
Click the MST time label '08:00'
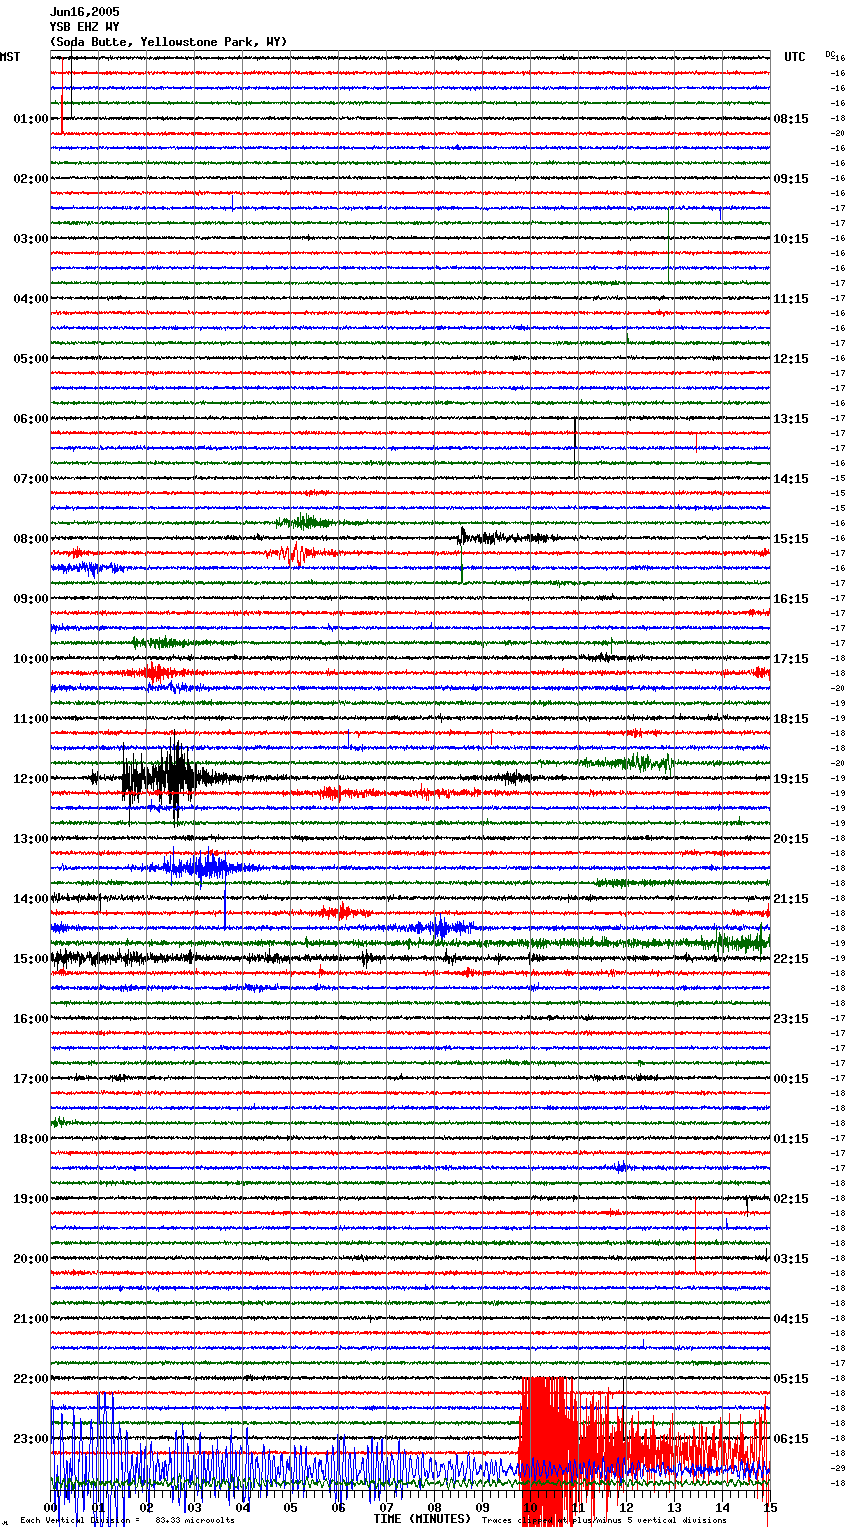[30, 539]
